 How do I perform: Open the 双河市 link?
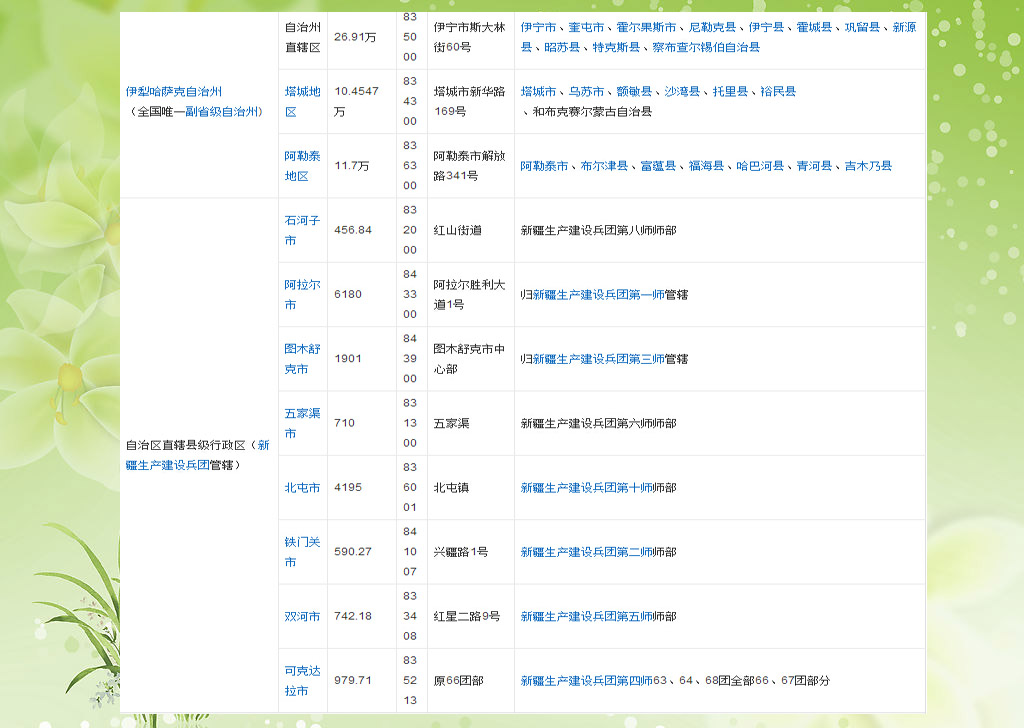point(302,616)
